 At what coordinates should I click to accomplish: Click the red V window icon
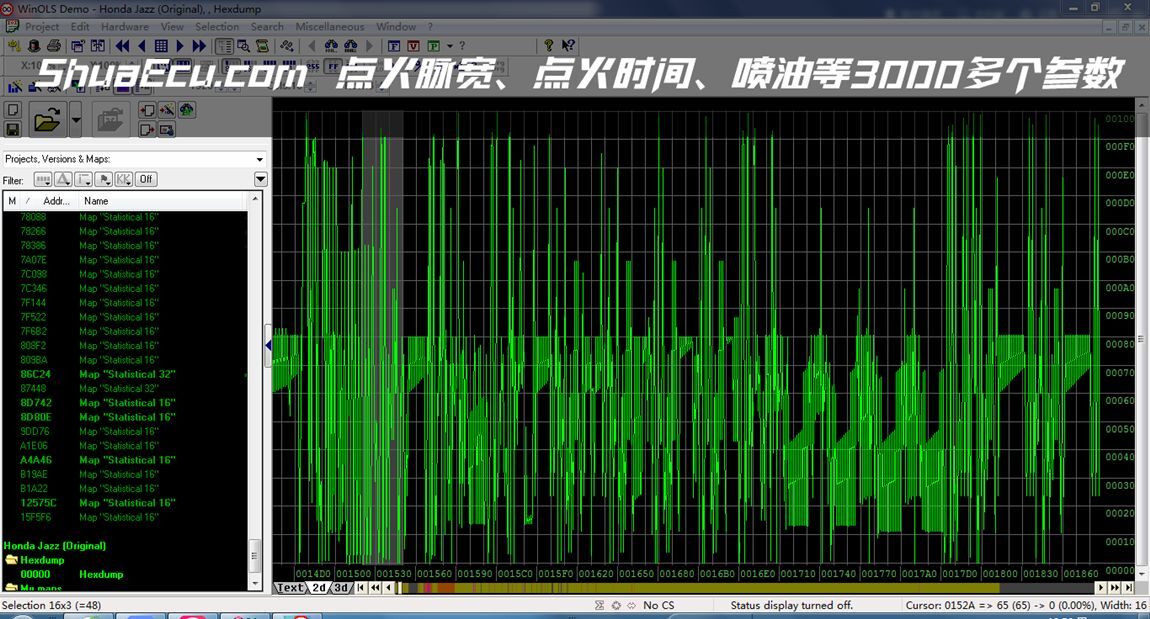(x=414, y=46)
